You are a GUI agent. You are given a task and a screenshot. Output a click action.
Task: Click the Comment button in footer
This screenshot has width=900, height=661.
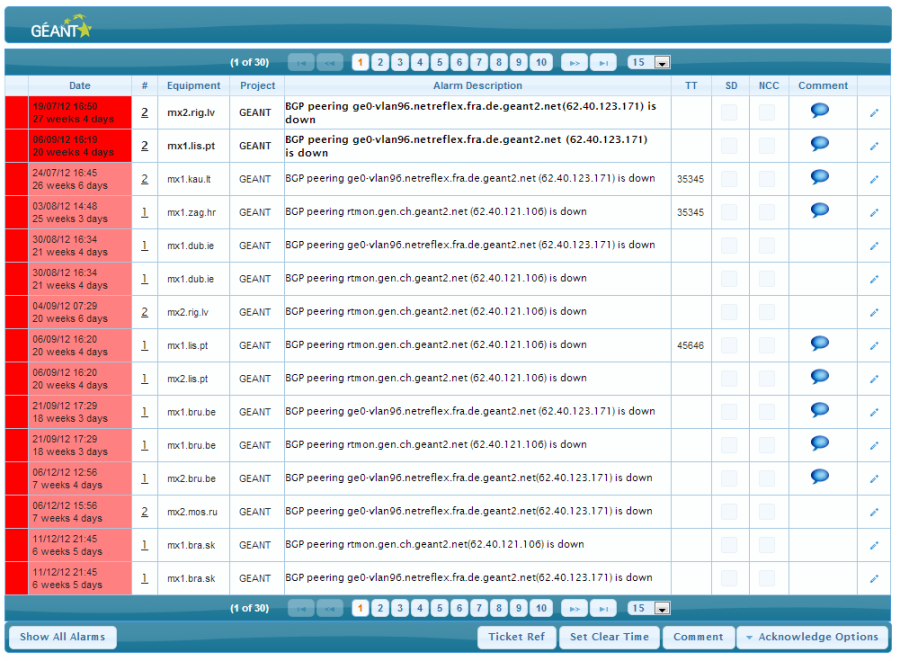pos(698,637)
